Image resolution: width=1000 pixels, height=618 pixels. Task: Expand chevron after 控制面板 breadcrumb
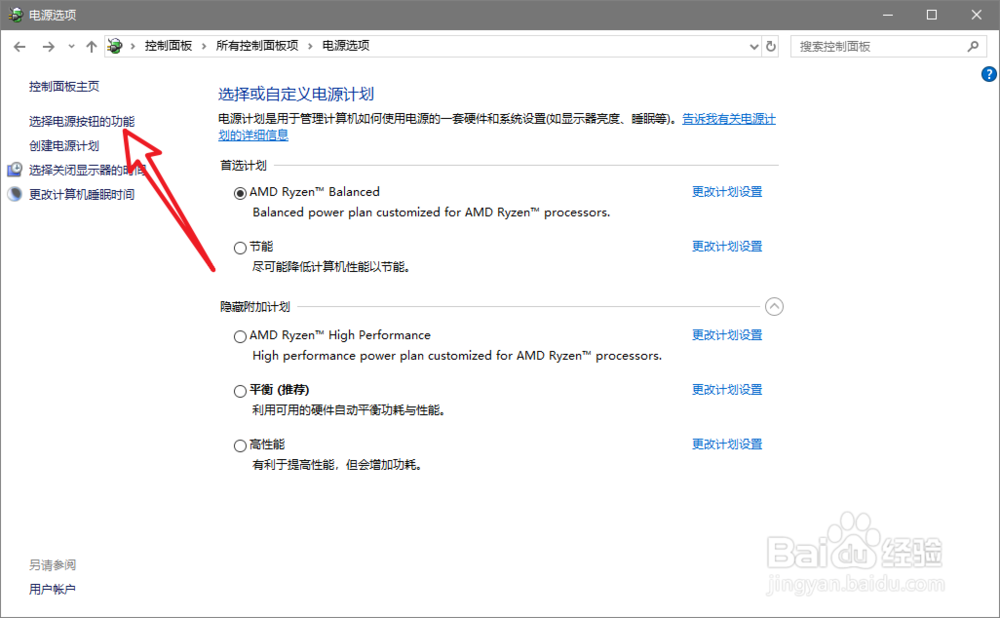pyautogui.click(x=204, y=46)
